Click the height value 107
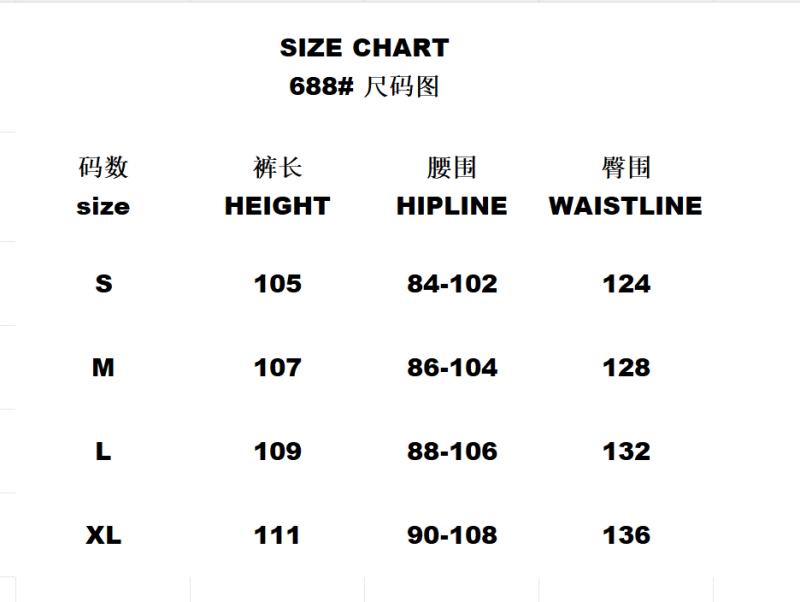 click(x=277, y=368)
